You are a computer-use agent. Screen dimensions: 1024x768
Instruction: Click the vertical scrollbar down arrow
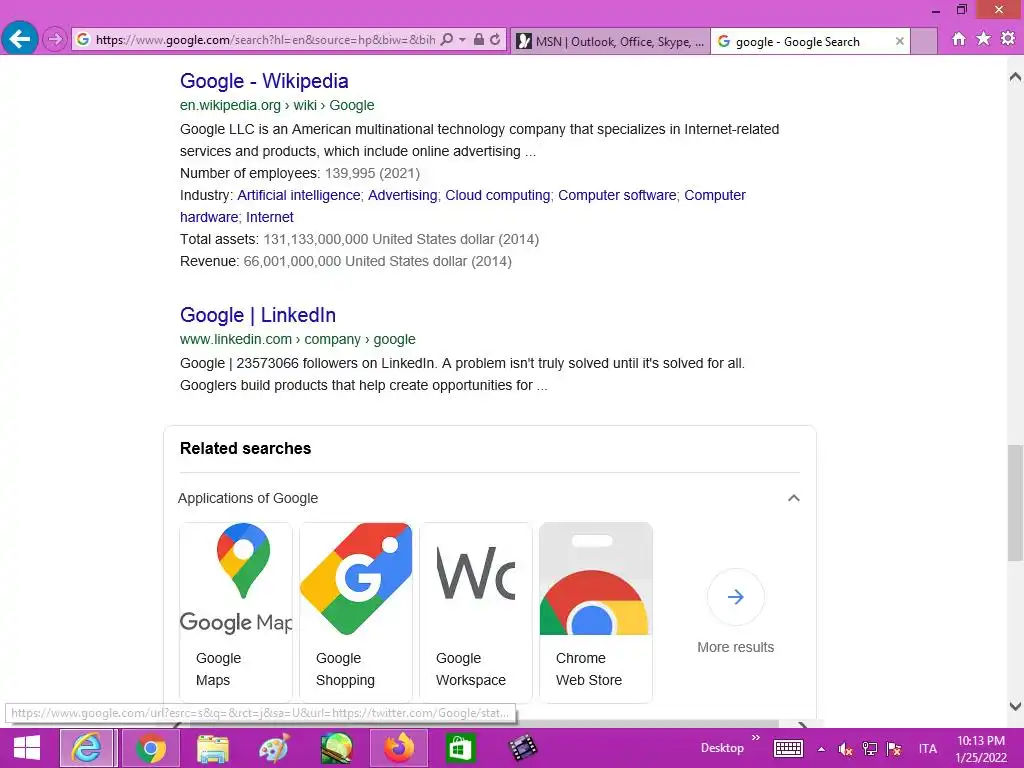[1015, 706]
